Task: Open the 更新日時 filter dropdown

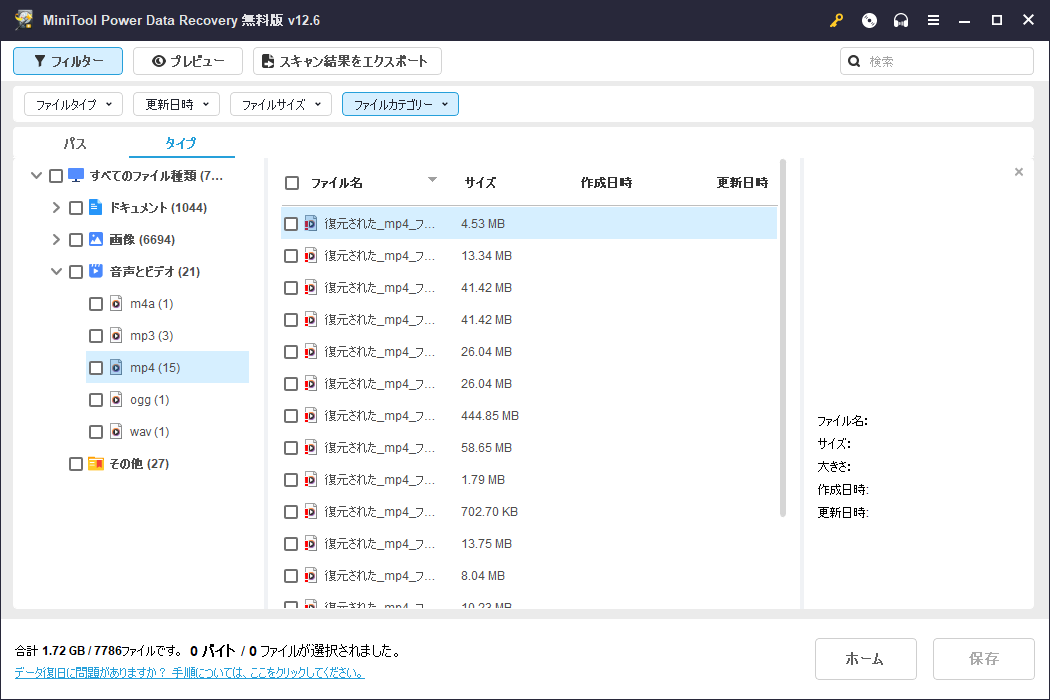Action: 176,104
